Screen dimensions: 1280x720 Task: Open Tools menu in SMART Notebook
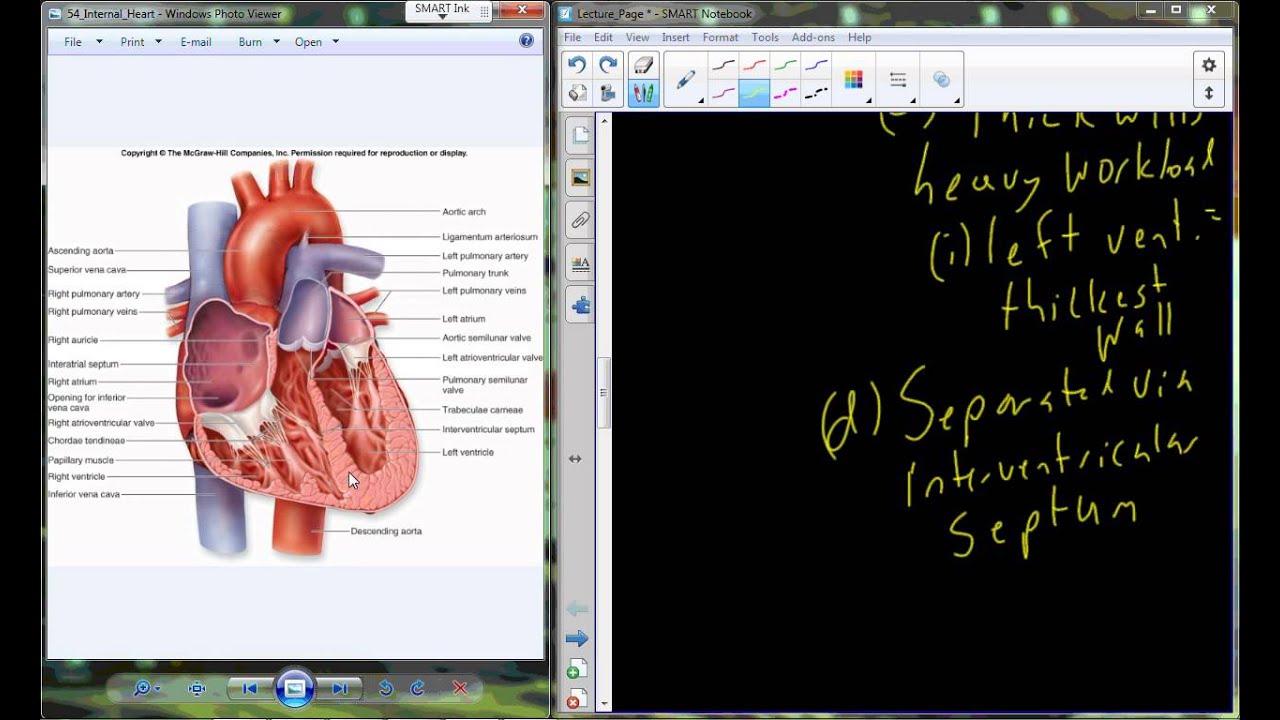tap(765, 37)
